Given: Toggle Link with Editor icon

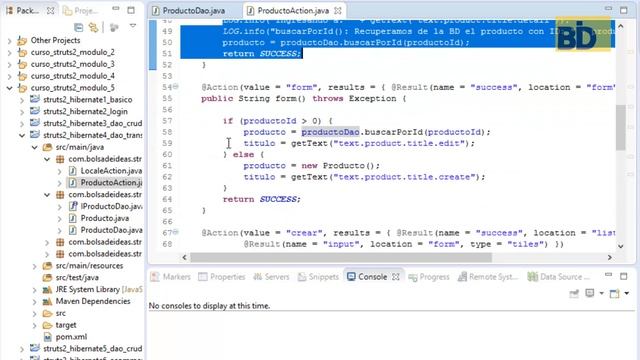Looking at the screenshot, I should coord(94,27).
